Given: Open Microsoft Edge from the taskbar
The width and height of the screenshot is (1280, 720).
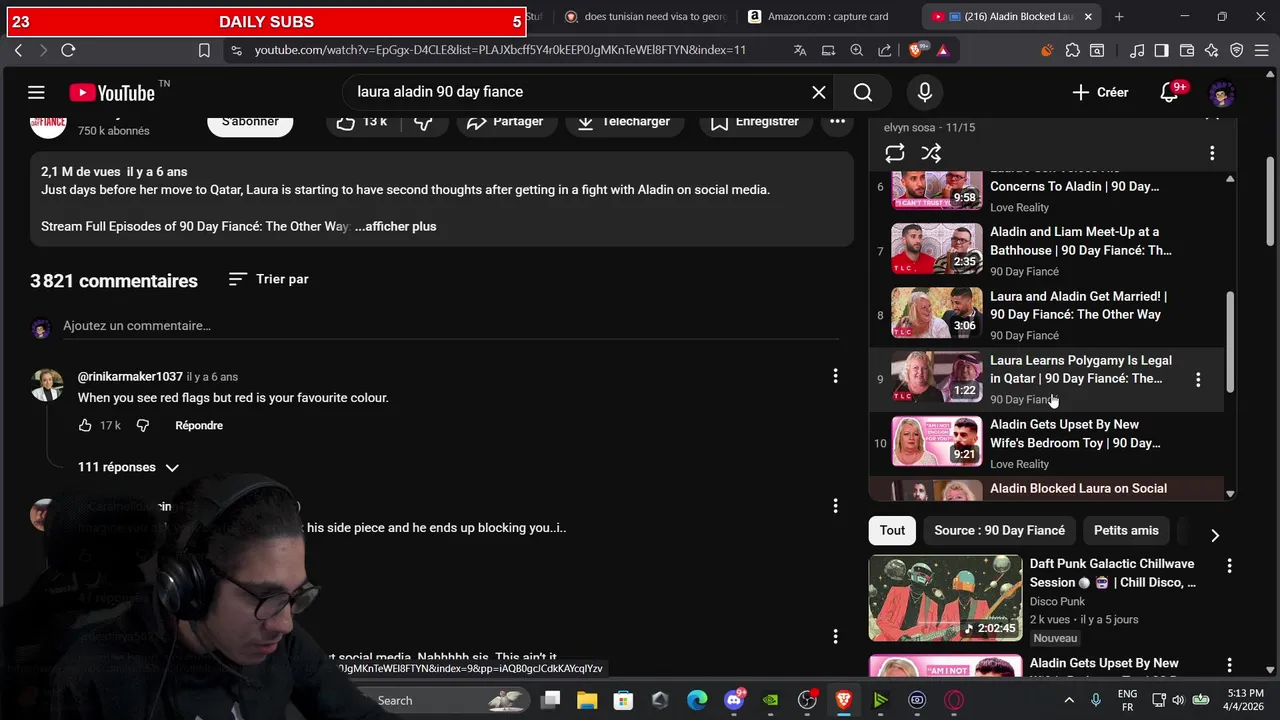Looking at the screenshot, I should pos(697,700).
